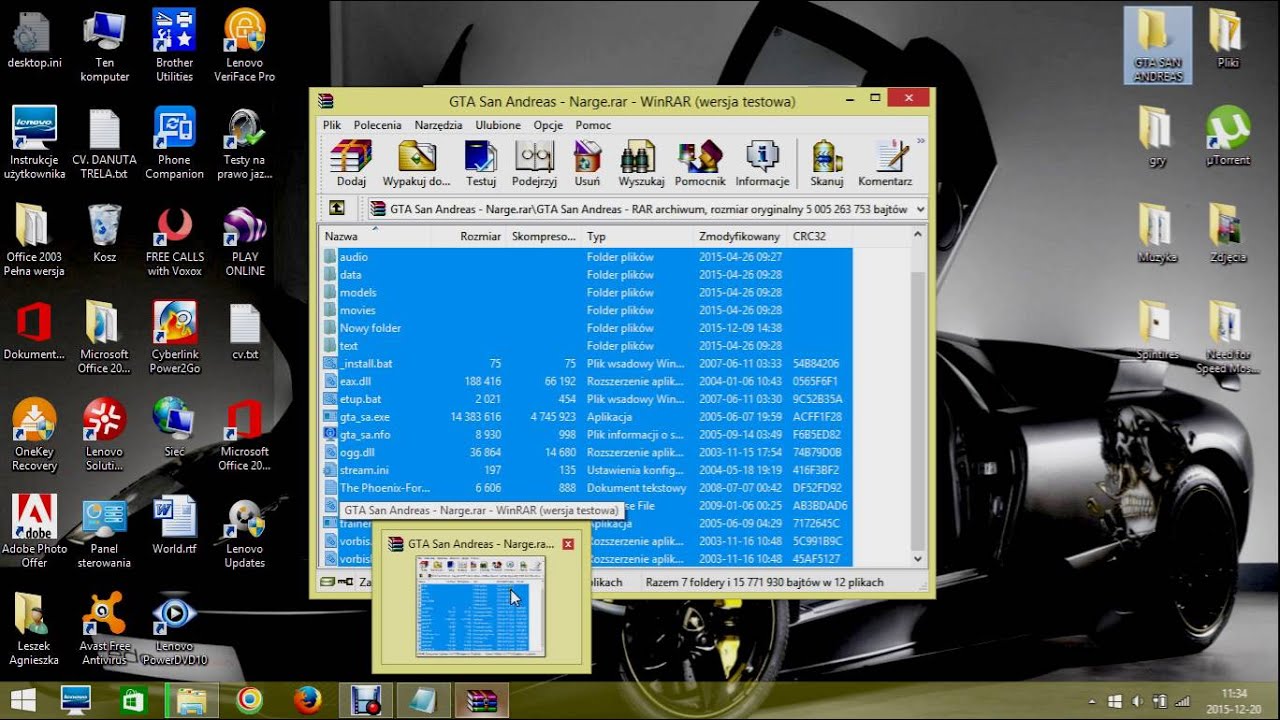
Task: Click the WinRAR taskbar button
Action: tap(482, 700)
